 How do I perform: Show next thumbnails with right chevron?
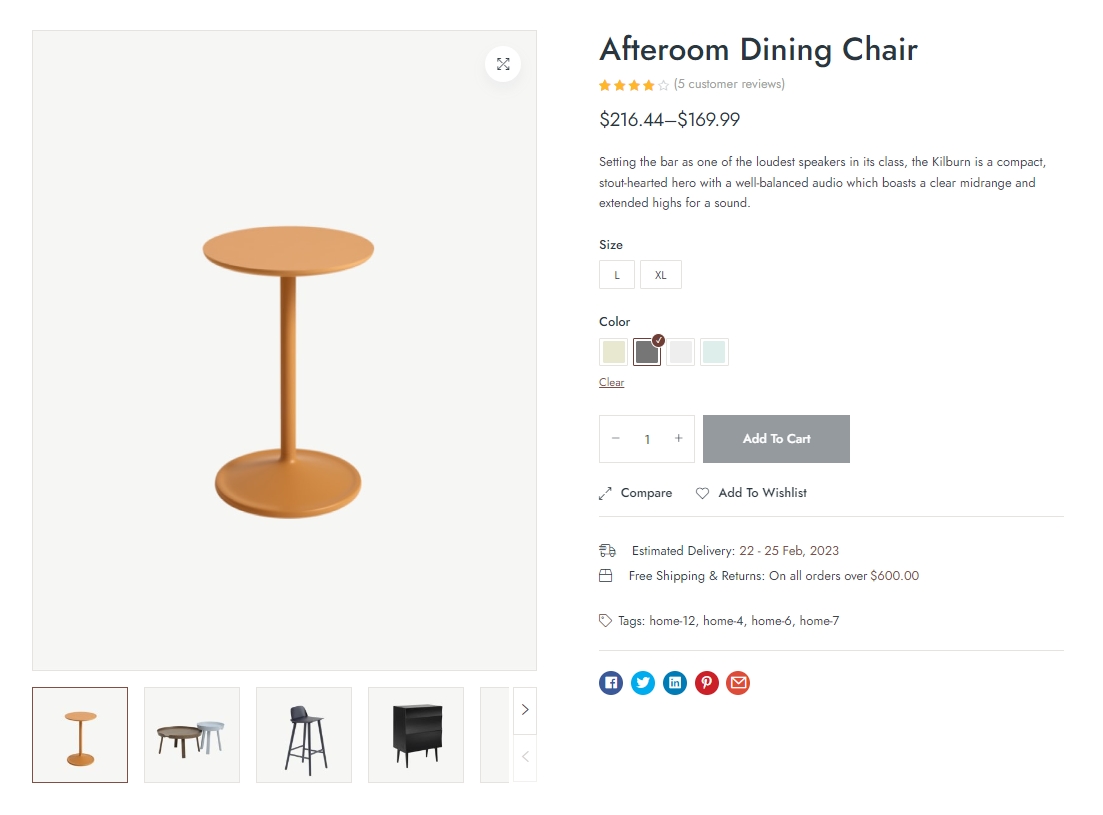coord(525,710)
